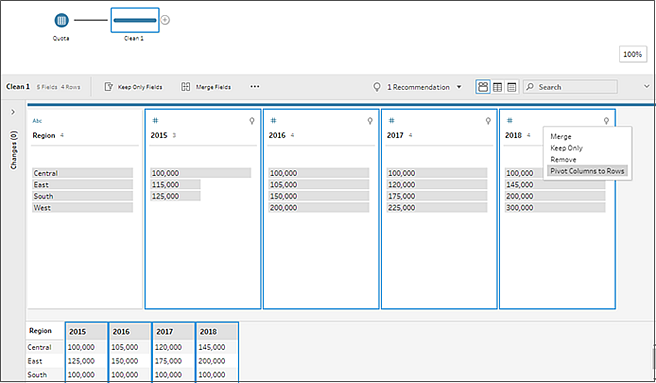
Task: Choose Keep Only from the context menu
Action: tap(566, 148)
